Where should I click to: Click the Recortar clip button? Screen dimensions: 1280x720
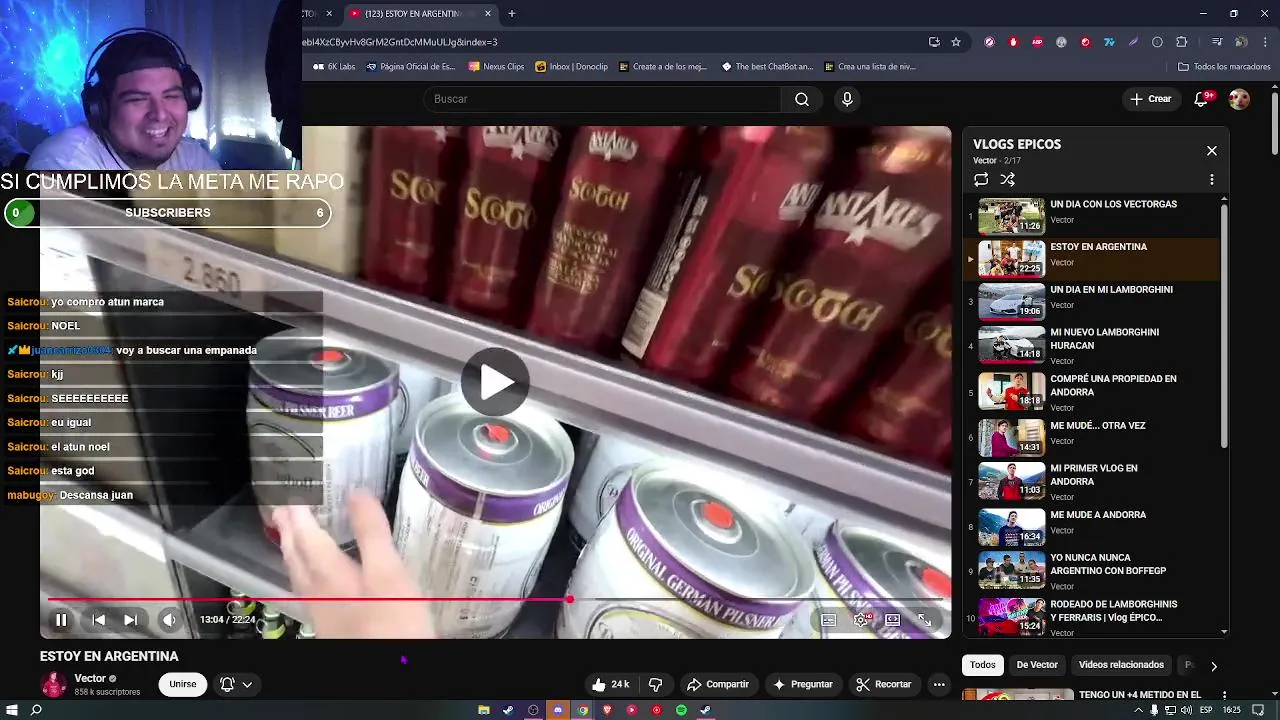[884, 684]
